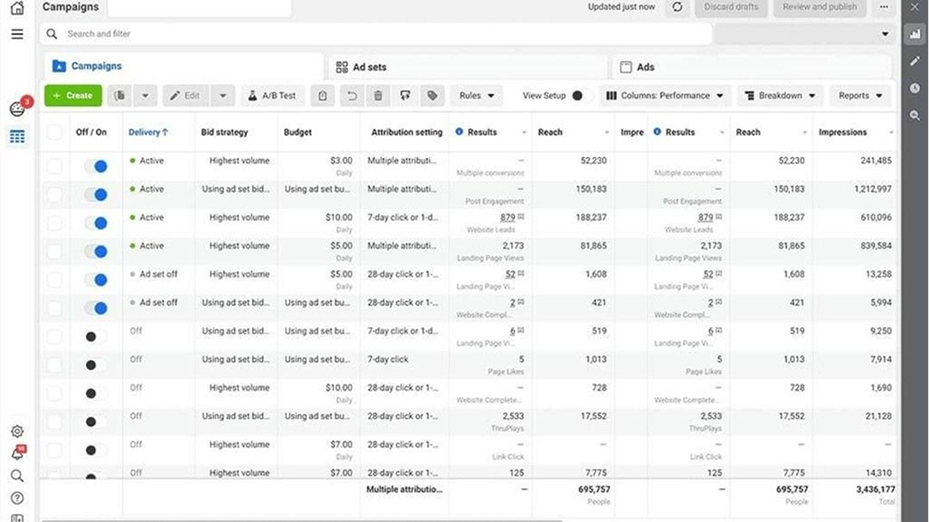Click the tag label icon in toolbar
This screenshot has height=522, width=929.
click(432, 96)
